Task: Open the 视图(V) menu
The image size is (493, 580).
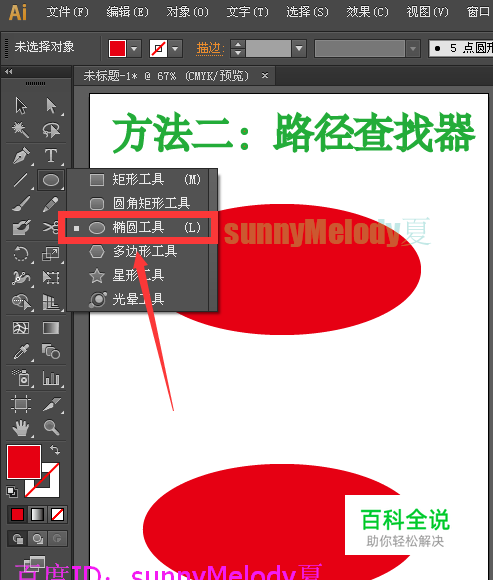Action: 427,12
